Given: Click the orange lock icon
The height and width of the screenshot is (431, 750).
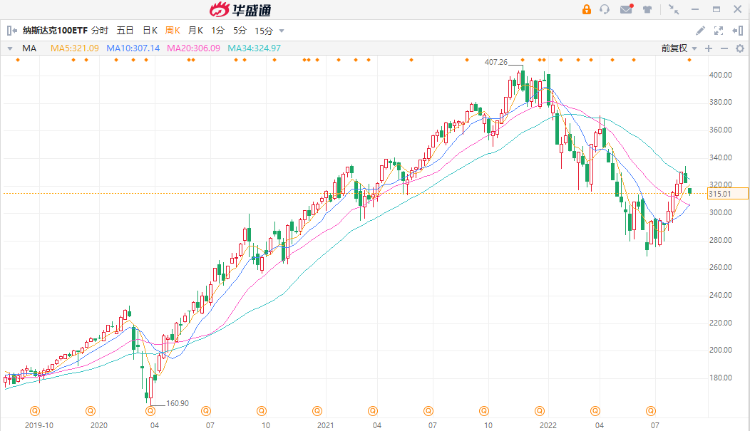Looking at the screenshot, I should click(x=587, y=9).
